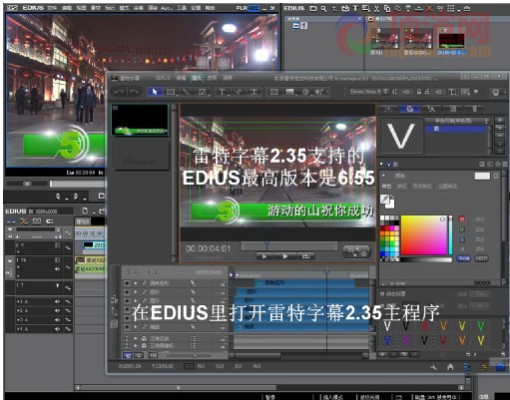Viewport: 510px width, 400px height.
Task: Click the cyan vertical hue slider
Action: (x=450, y=235)
